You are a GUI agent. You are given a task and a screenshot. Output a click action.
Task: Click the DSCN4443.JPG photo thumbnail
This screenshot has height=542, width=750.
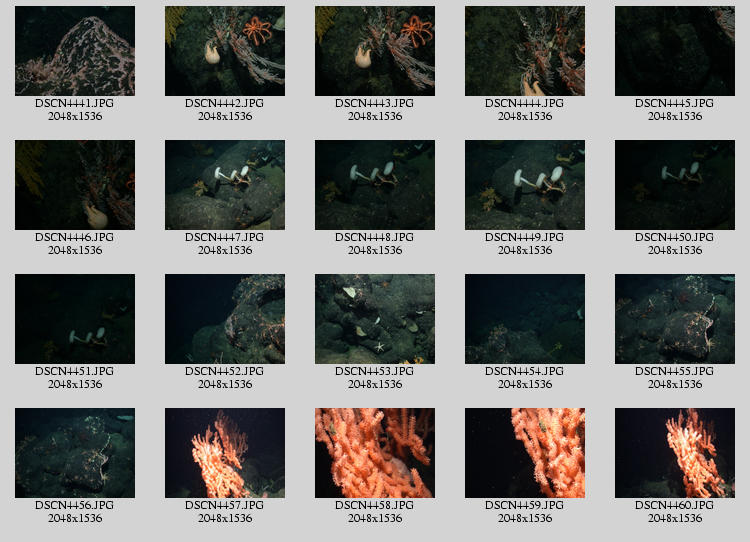(375, 51)
